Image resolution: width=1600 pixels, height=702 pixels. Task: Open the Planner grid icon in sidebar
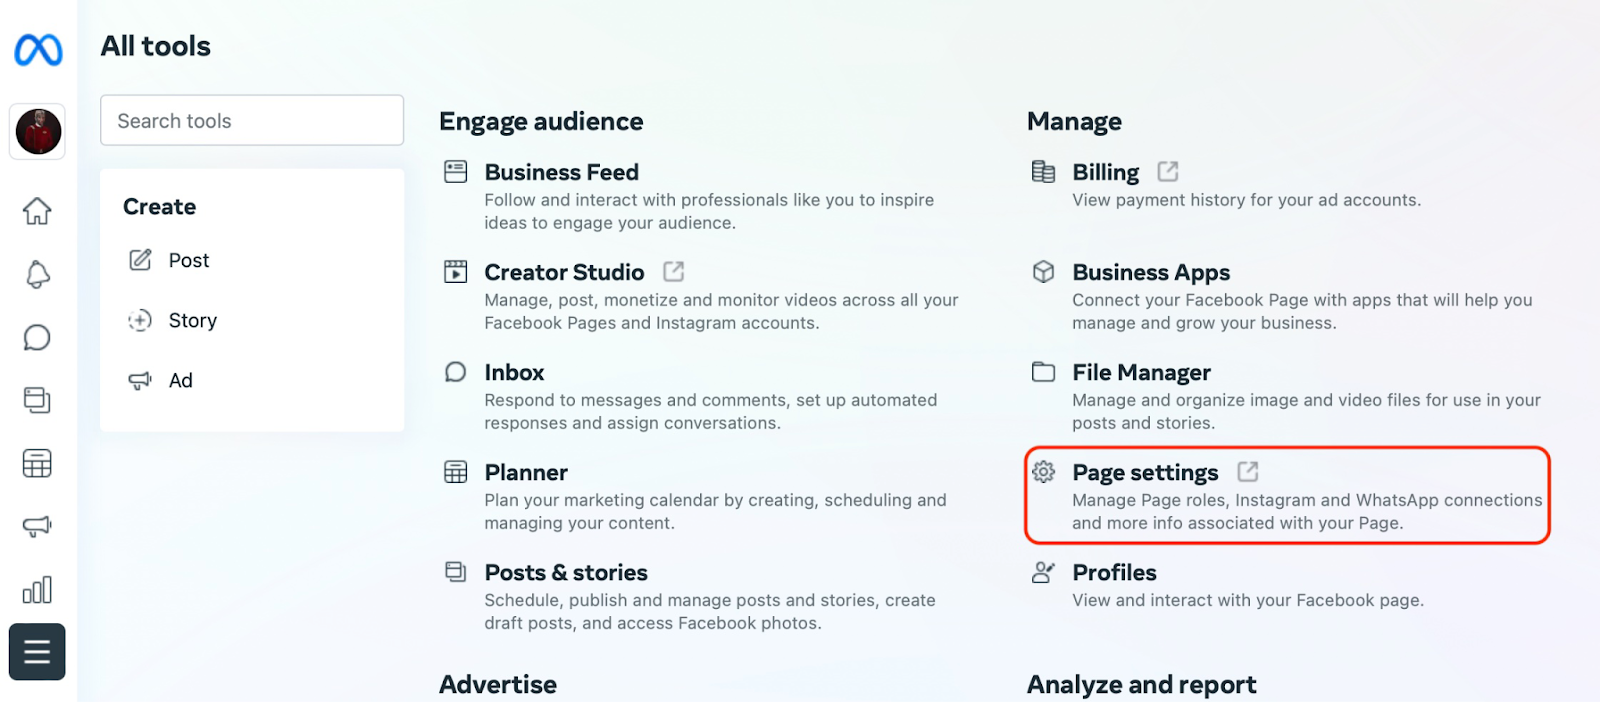click(x=37, y=464)
